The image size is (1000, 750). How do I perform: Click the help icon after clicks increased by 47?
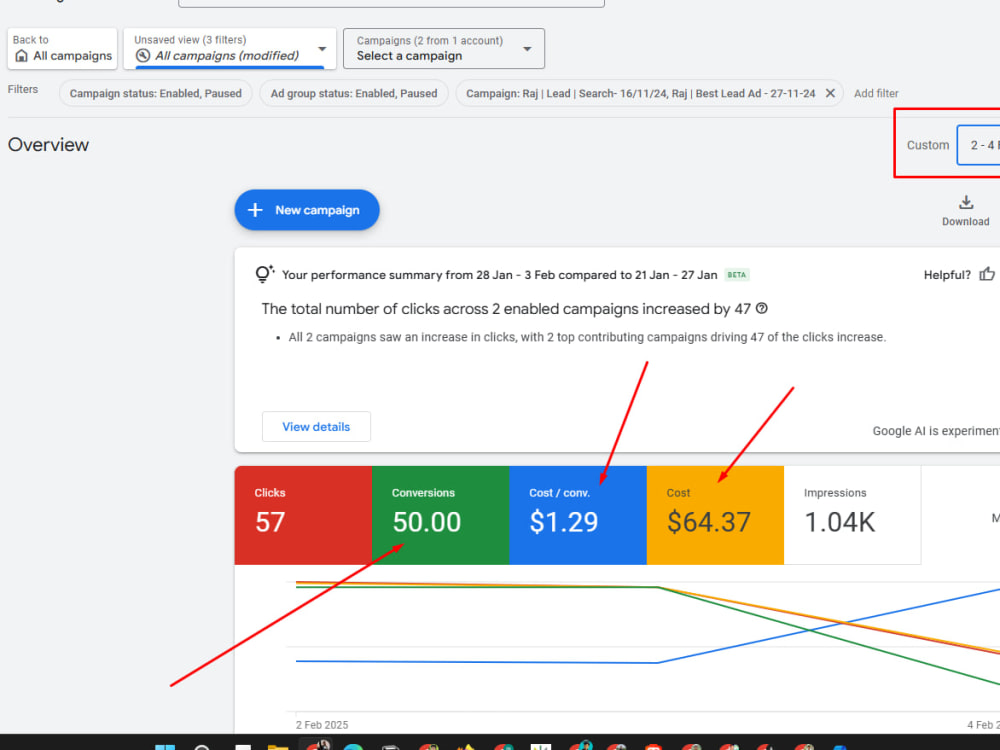click(x=761, y=309)
